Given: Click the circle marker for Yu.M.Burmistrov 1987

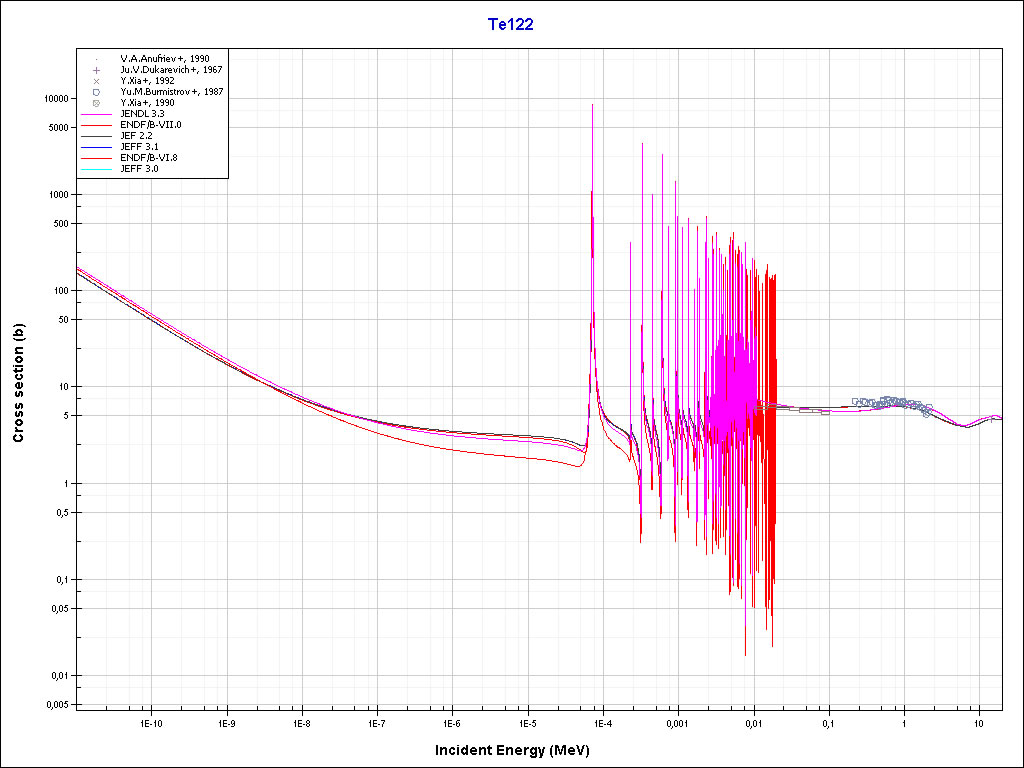Looking at the screenshot, I should (x=96, y=92).
